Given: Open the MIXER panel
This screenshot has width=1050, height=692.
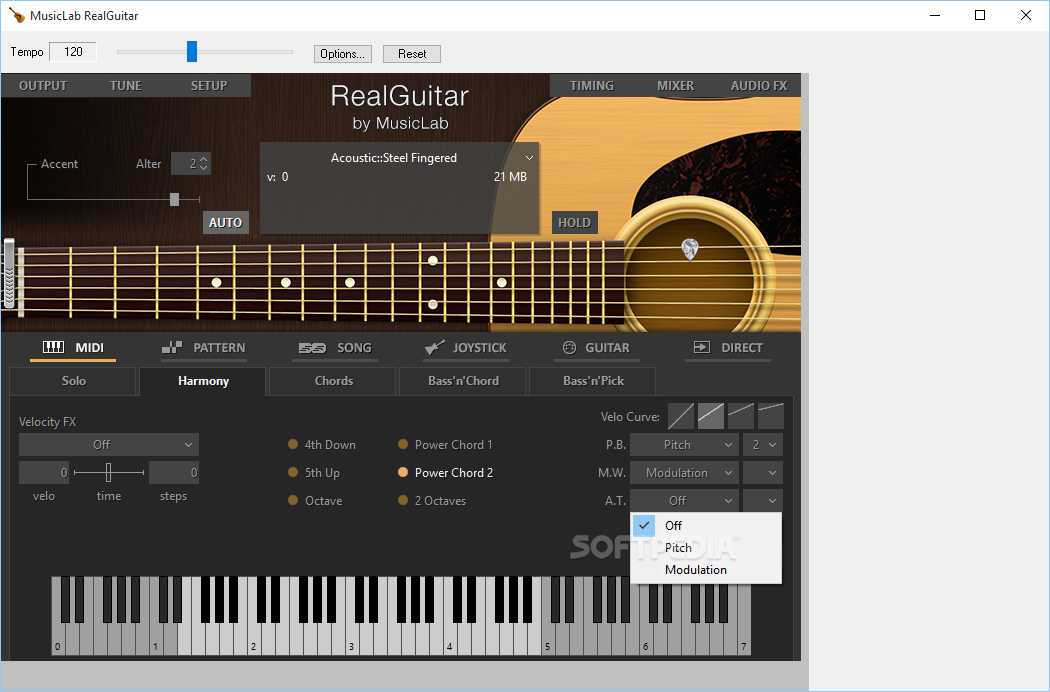Looking at the screenshot, I should [x=675, y=85].
